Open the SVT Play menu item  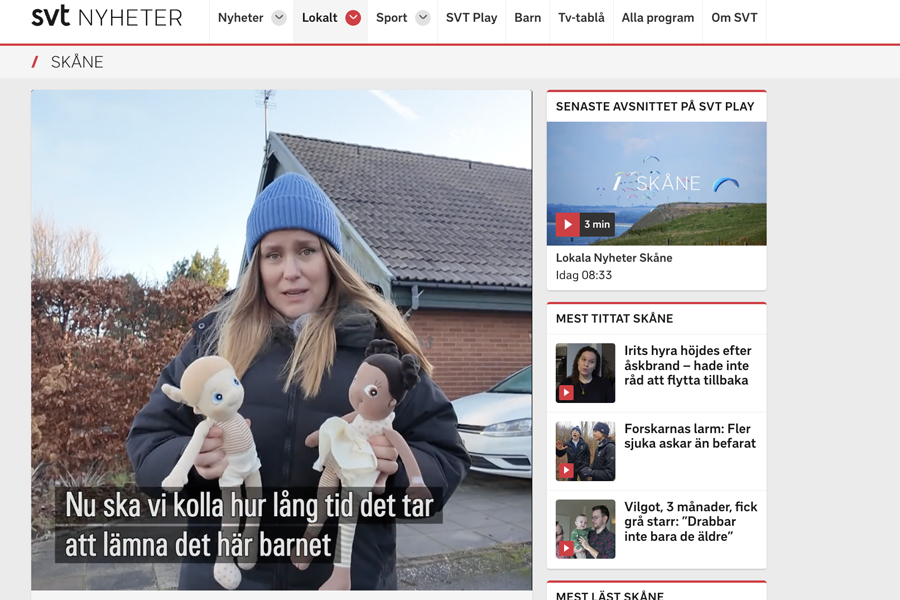(x=471, y=18)
